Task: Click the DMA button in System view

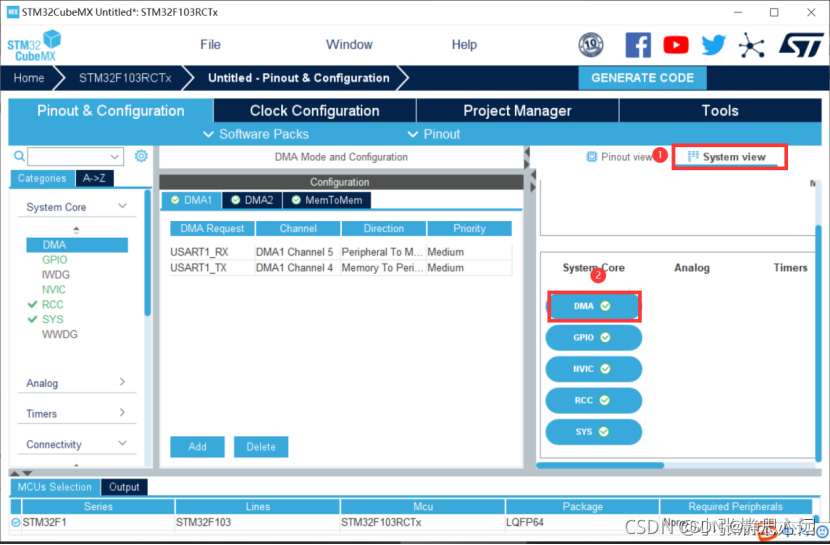Action: pyautogui.click(x=593, y=306)
